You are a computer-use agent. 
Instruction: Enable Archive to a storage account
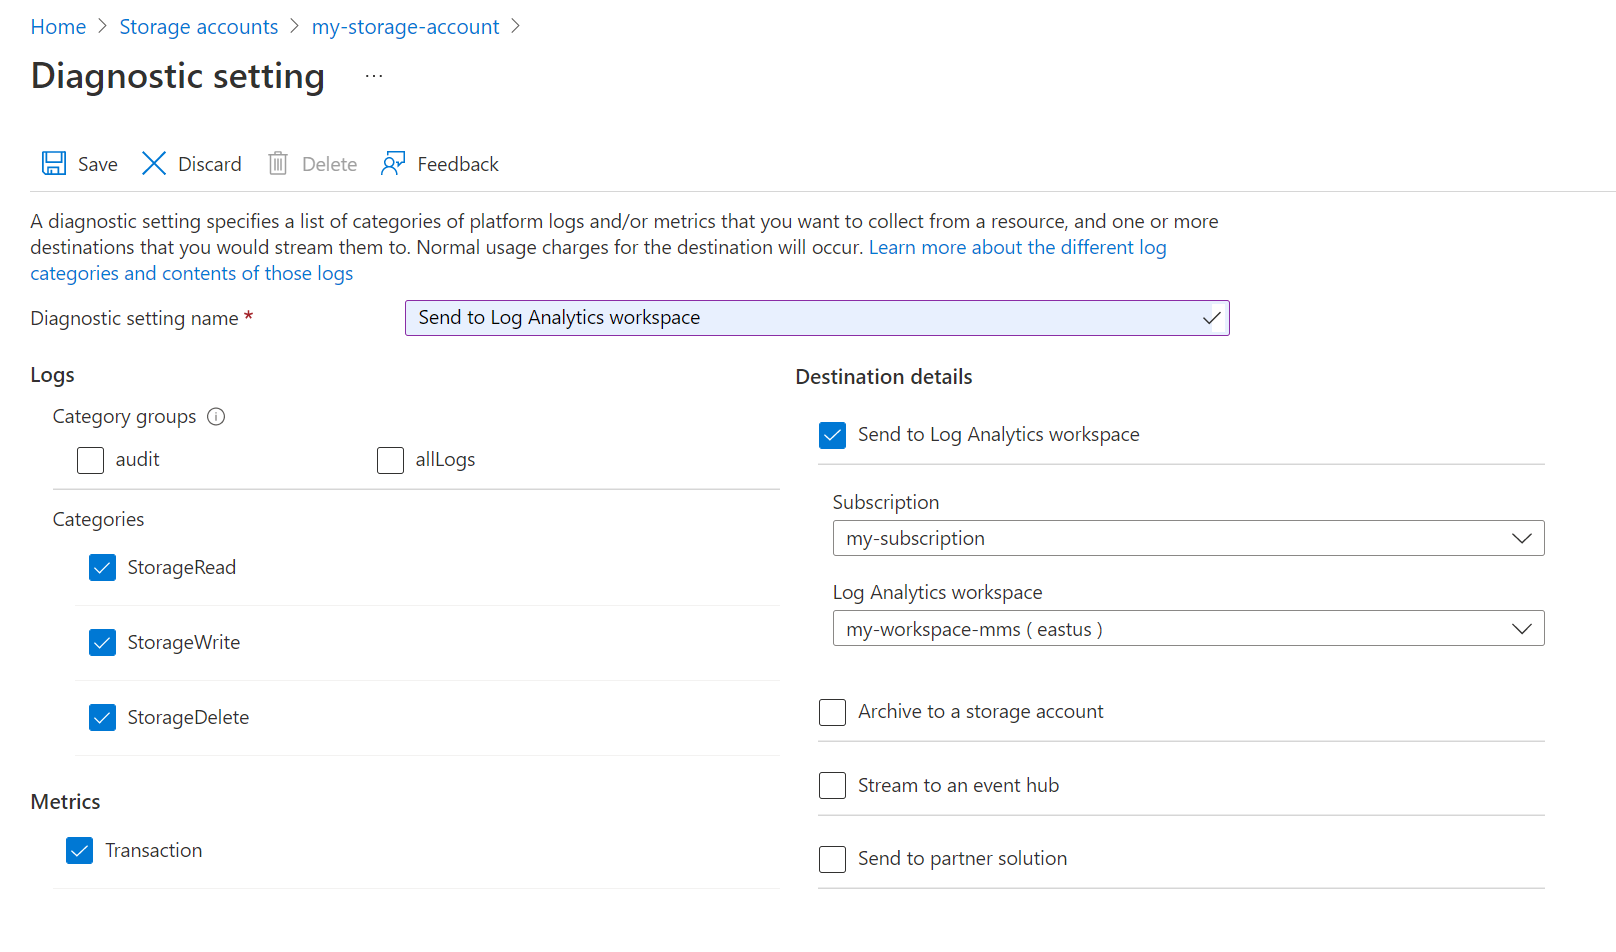pos(832,712)
